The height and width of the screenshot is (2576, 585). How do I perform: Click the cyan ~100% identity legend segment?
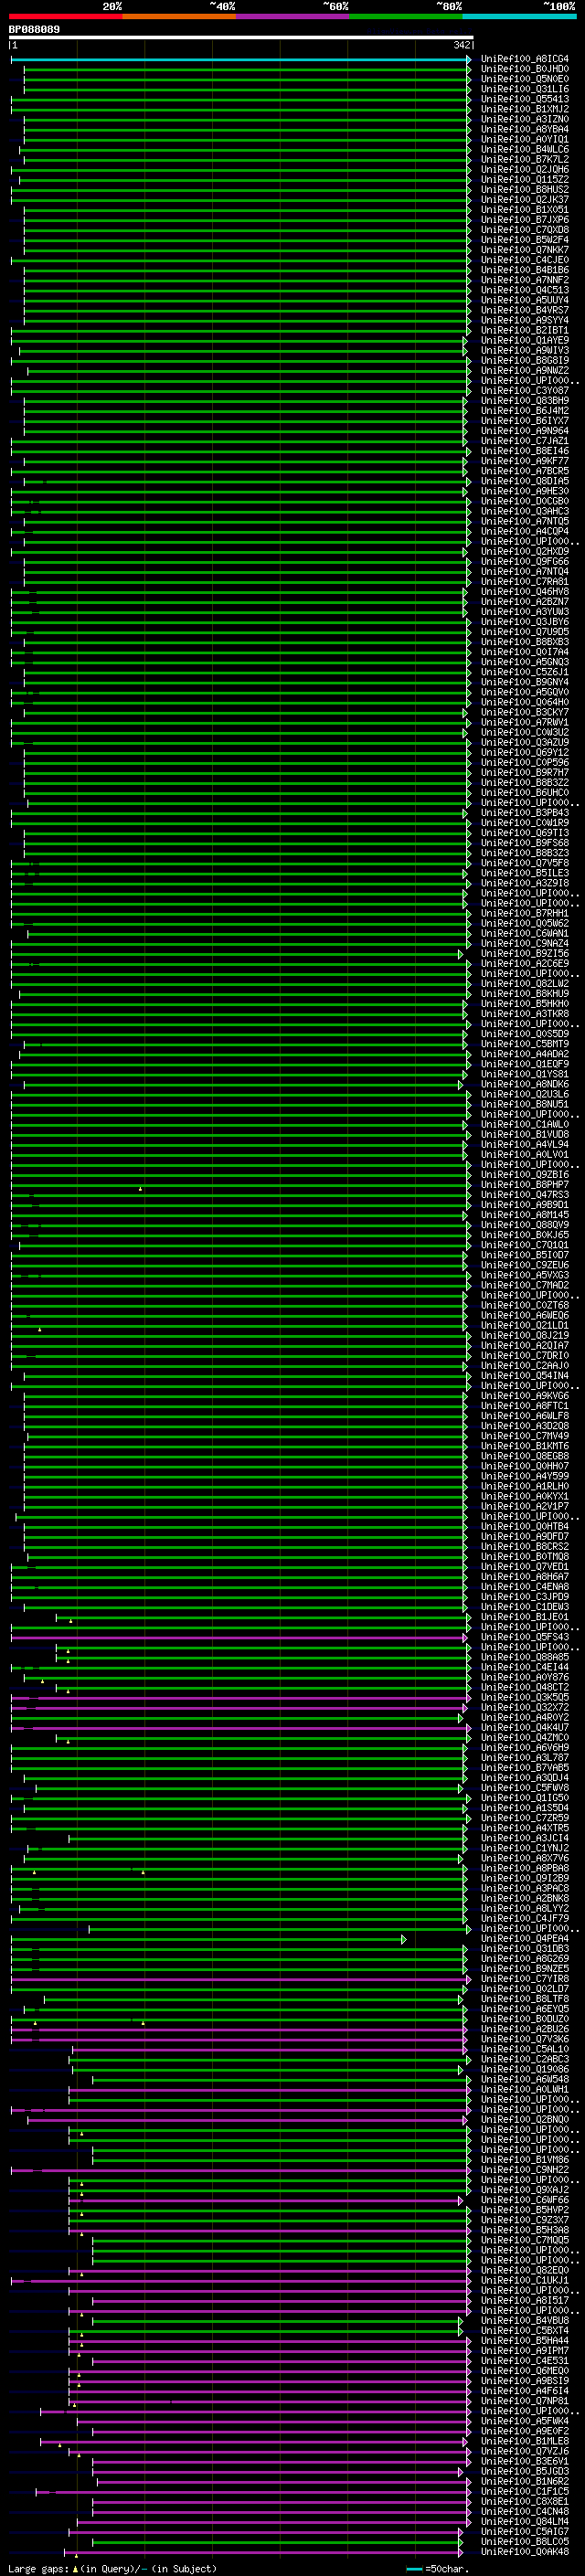519,16
